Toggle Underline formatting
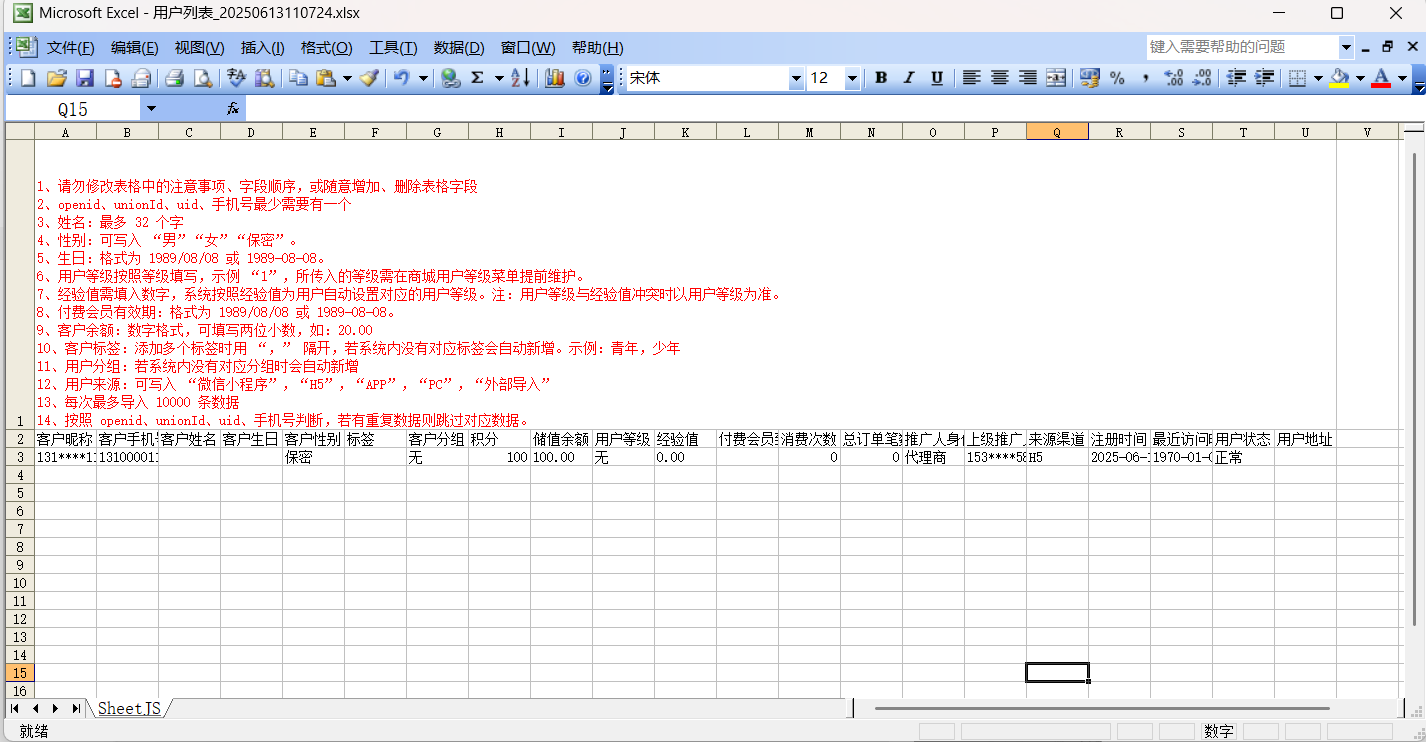Image resolution: width=1426 pixels, height=742 pixels. [937, 78]
